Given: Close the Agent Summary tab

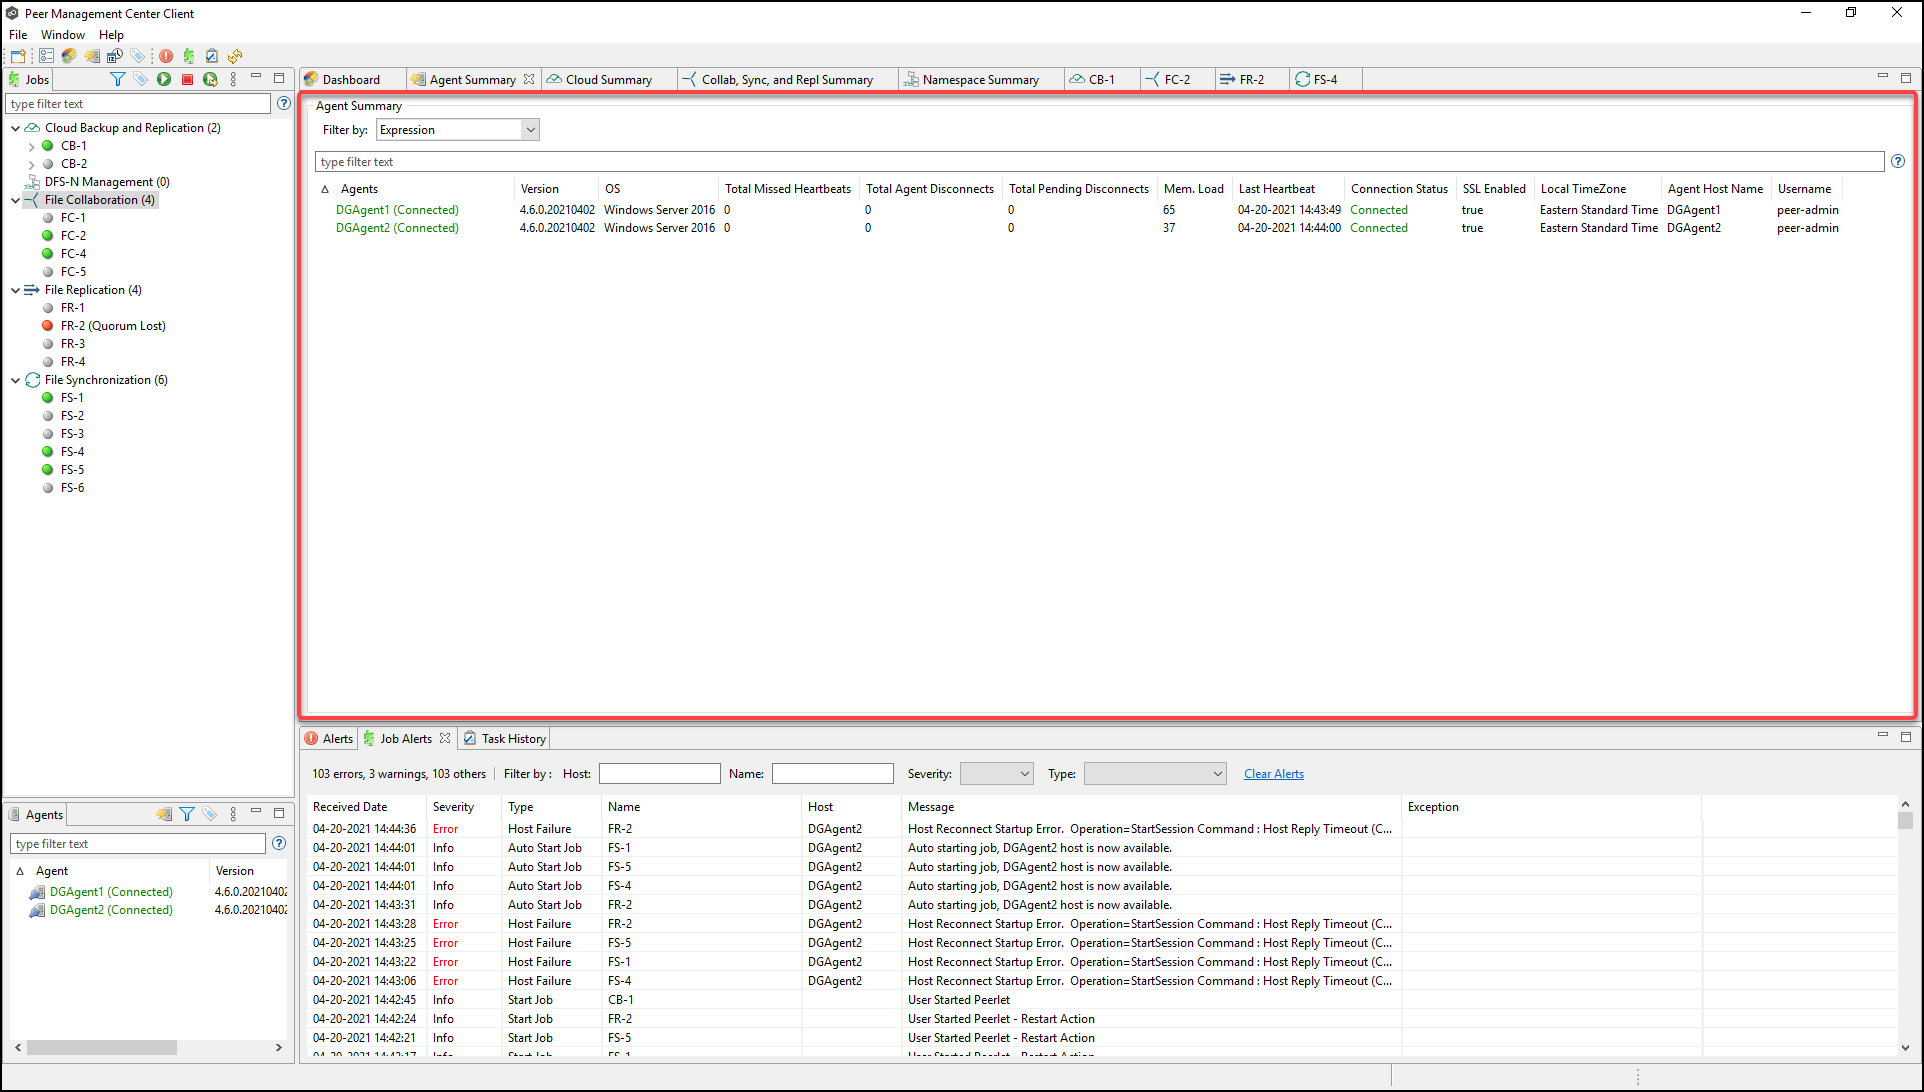Looking at the screenshot, I should (529, 79).
